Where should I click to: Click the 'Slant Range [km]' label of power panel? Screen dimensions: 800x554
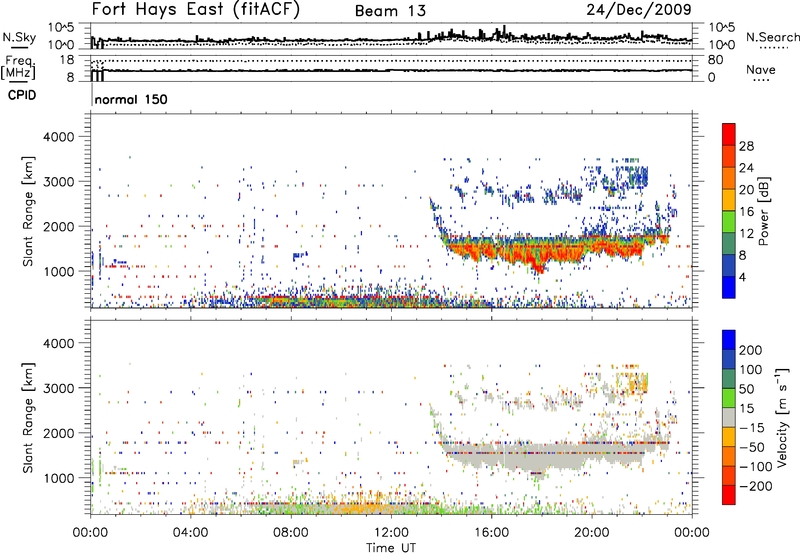(x=28, y=211)
